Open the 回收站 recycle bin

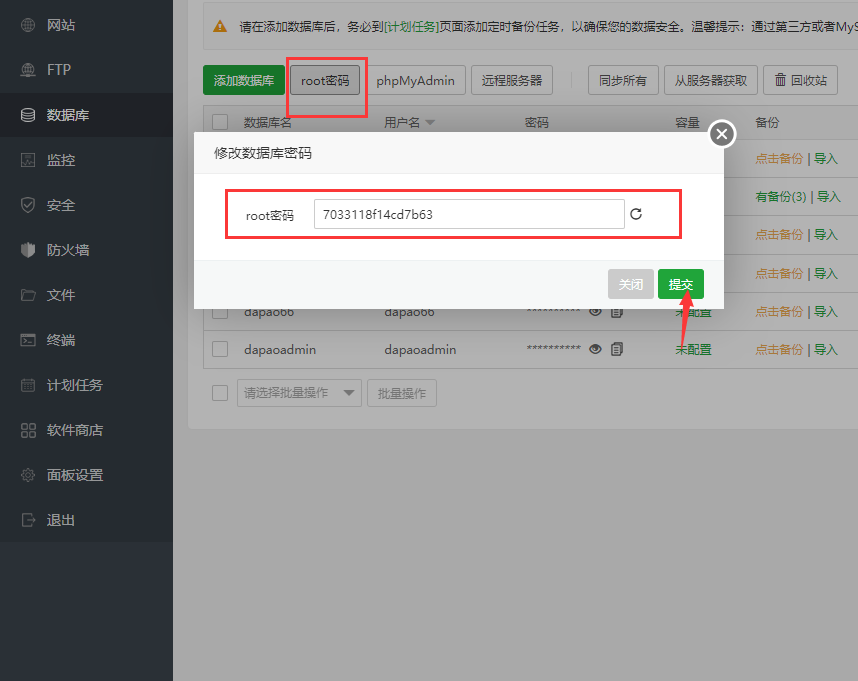801,80
